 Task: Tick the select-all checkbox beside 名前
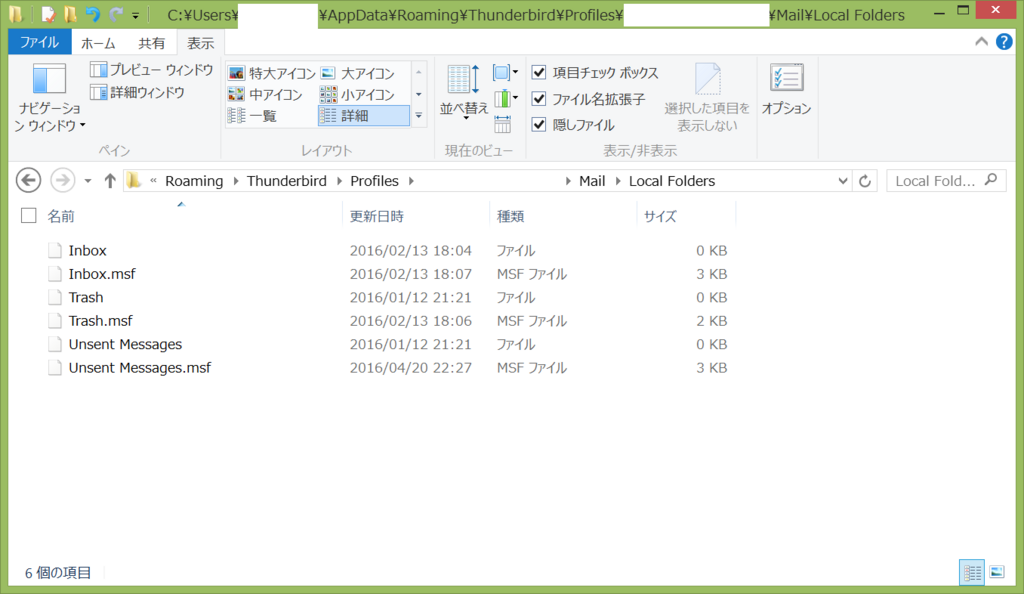(29, 215)
